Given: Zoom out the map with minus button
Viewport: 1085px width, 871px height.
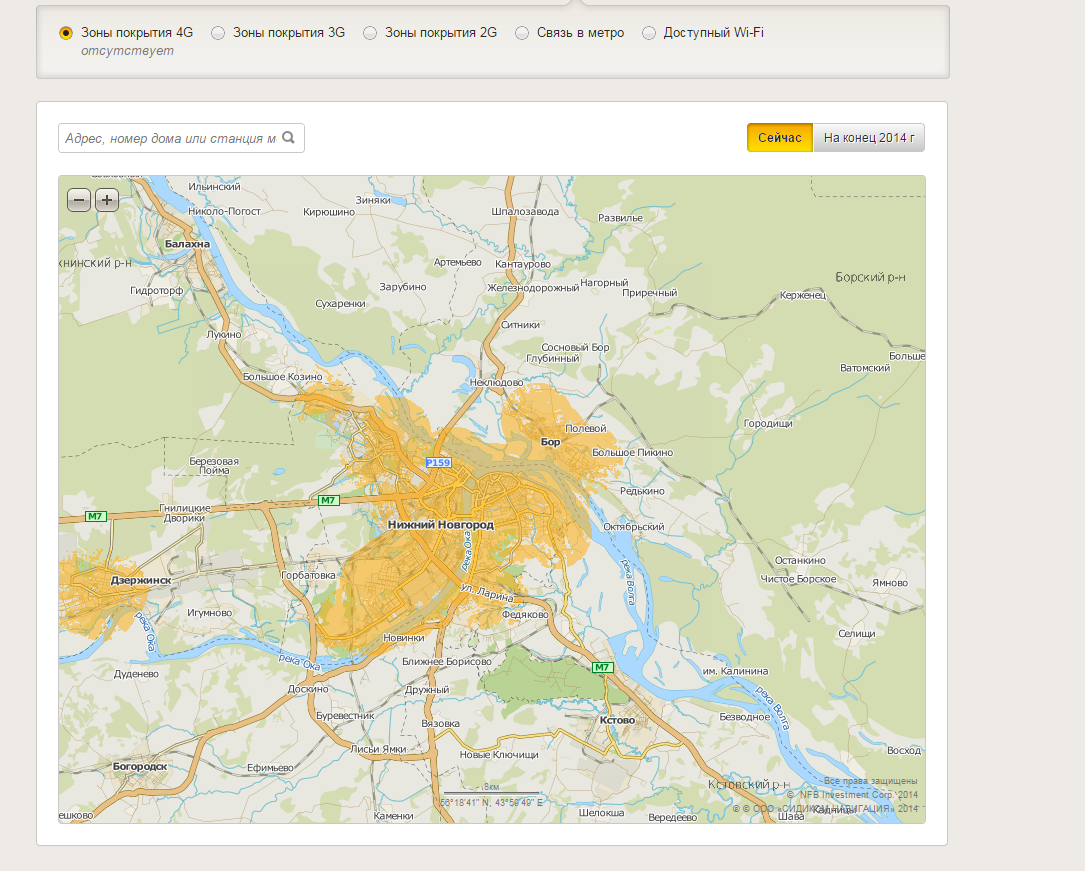Looking at the screenshot, I should click(x=79, y=201).
